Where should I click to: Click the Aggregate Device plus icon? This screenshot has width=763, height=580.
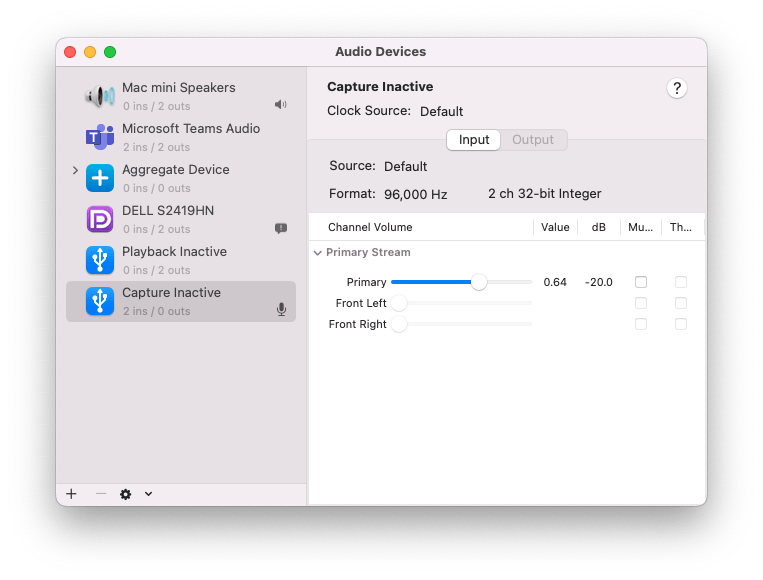pos(100,178)
